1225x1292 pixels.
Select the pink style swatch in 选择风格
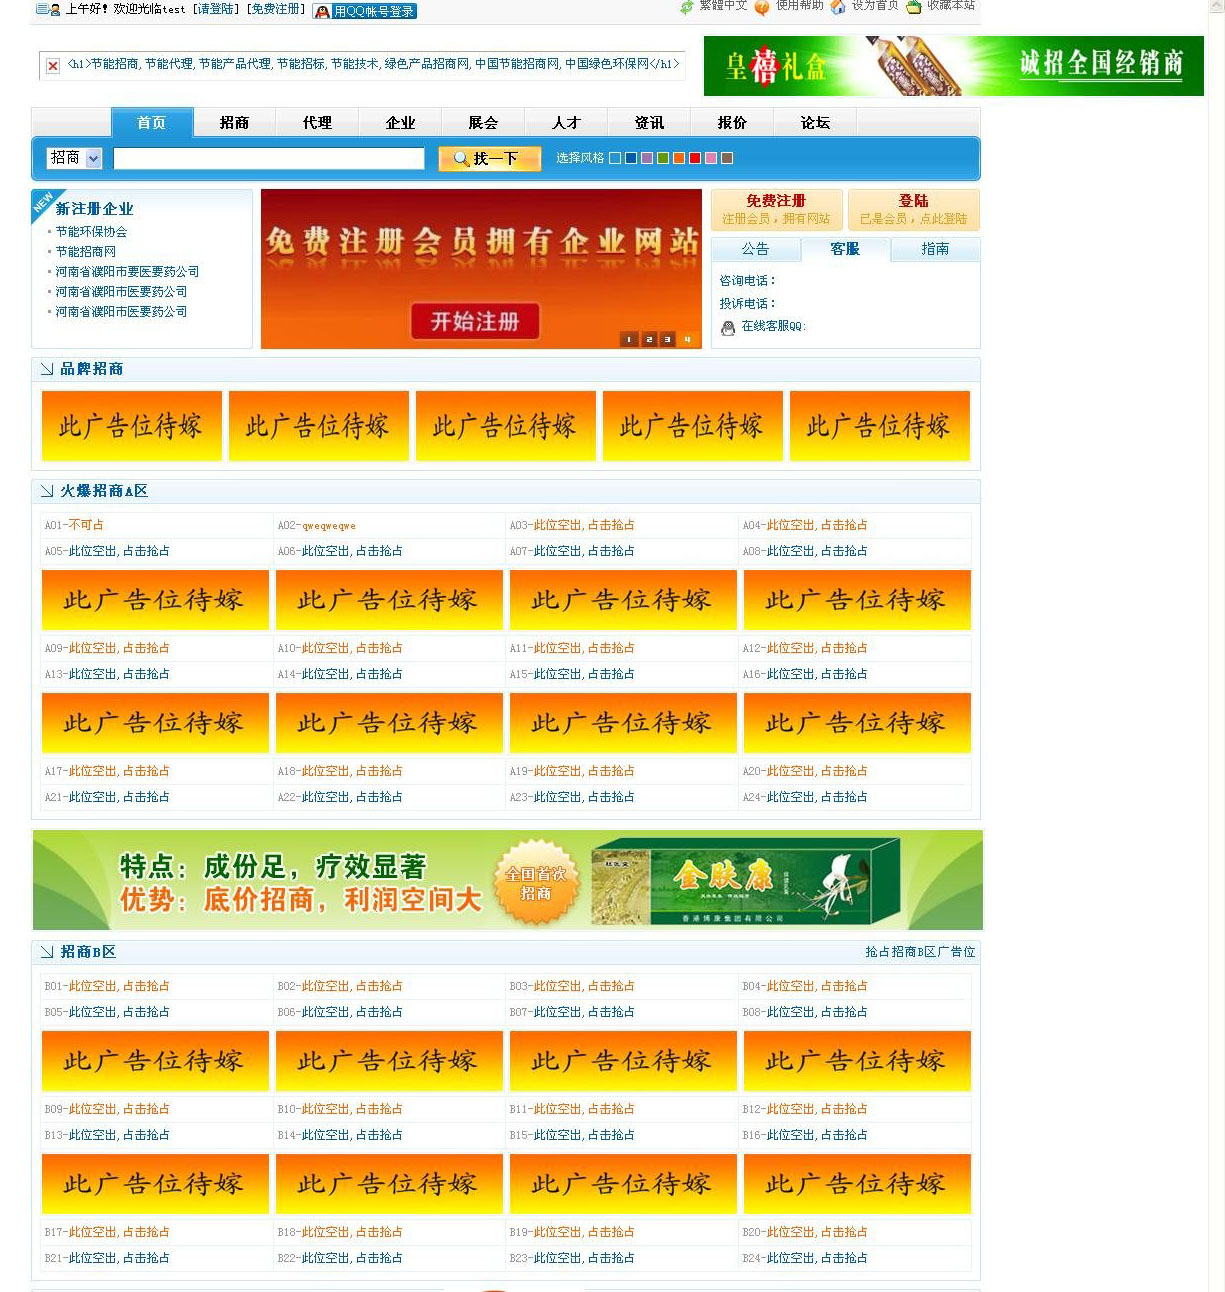click(x=711, y=157)
